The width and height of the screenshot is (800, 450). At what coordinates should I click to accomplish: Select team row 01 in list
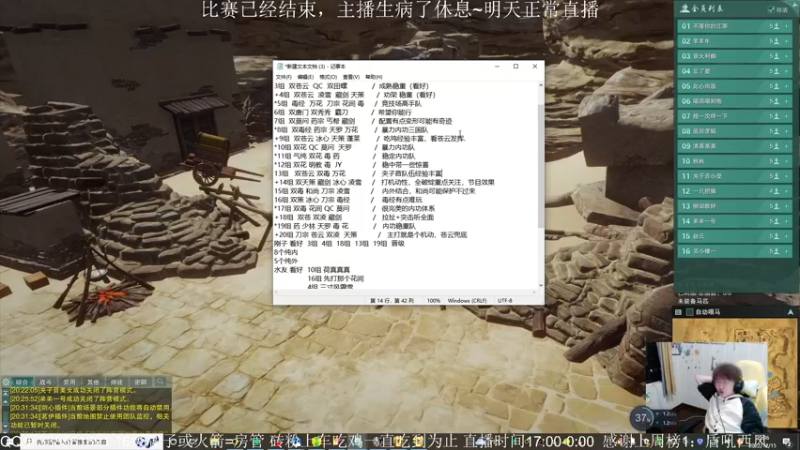pyautogui.click(x=734, y=26)
